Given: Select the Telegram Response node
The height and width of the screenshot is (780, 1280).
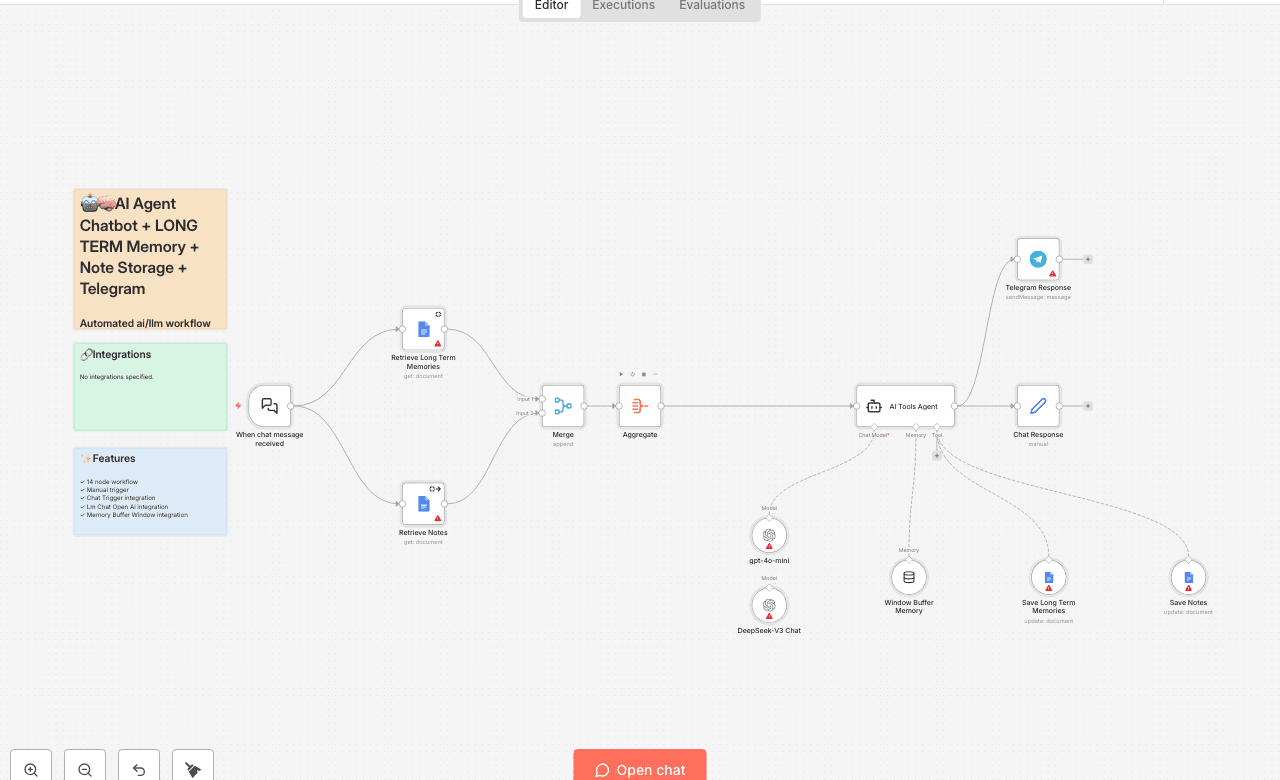Looking at the screenshot, I should 1038,257.
